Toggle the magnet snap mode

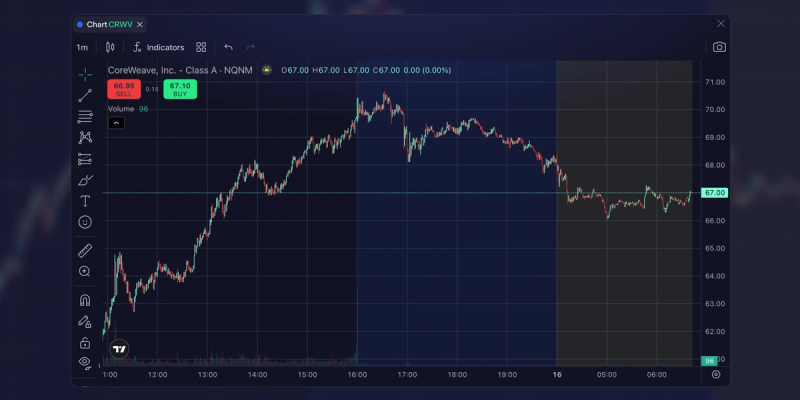(x=85, y=301)
